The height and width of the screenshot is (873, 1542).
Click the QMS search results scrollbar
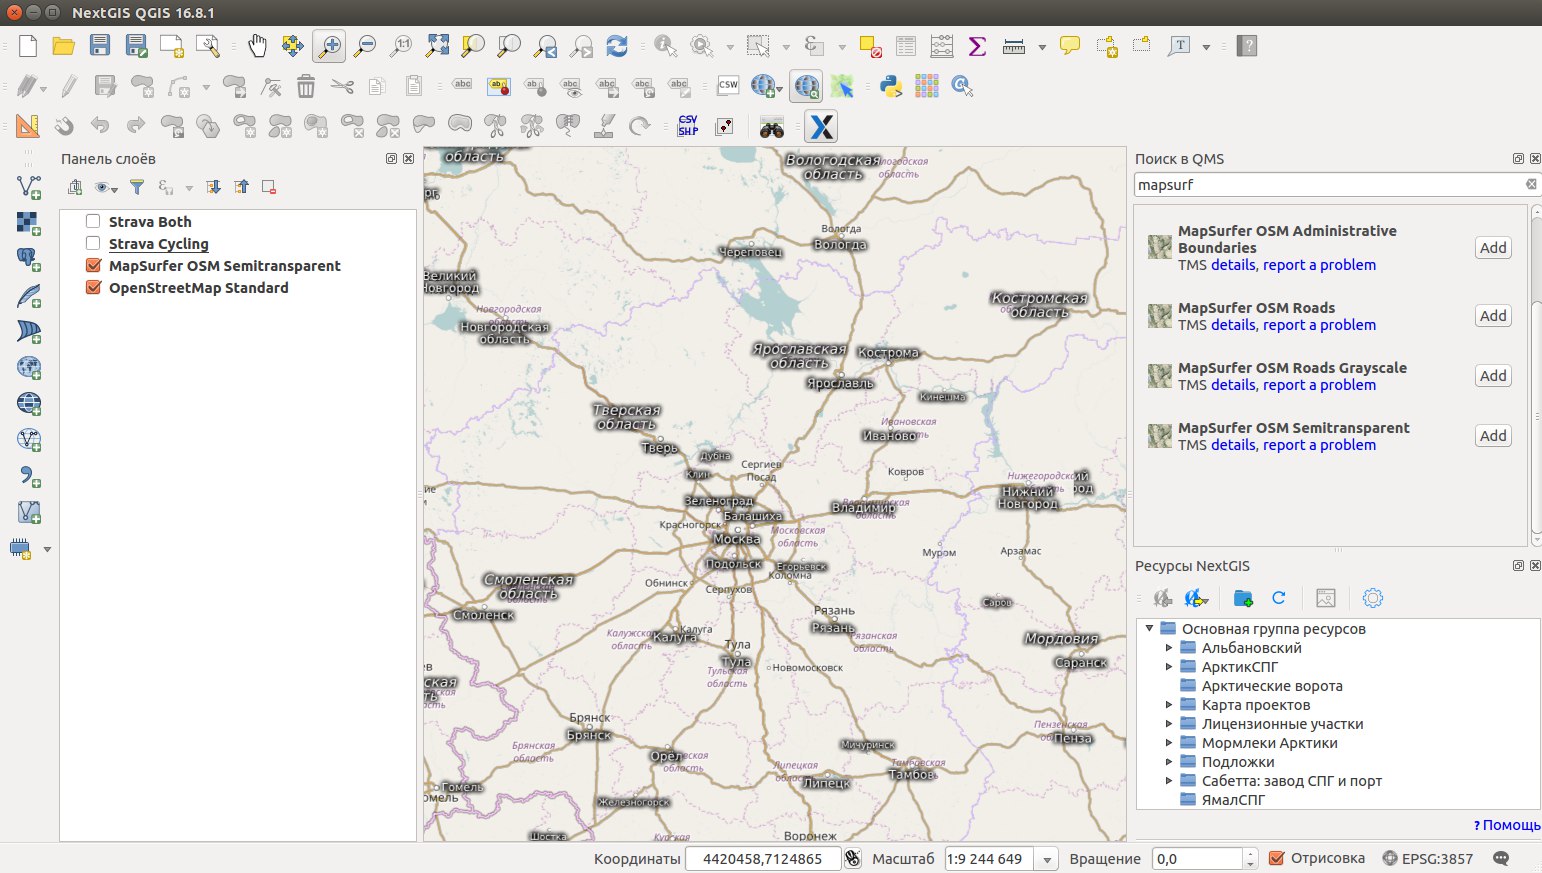(x=1535, y=260)
